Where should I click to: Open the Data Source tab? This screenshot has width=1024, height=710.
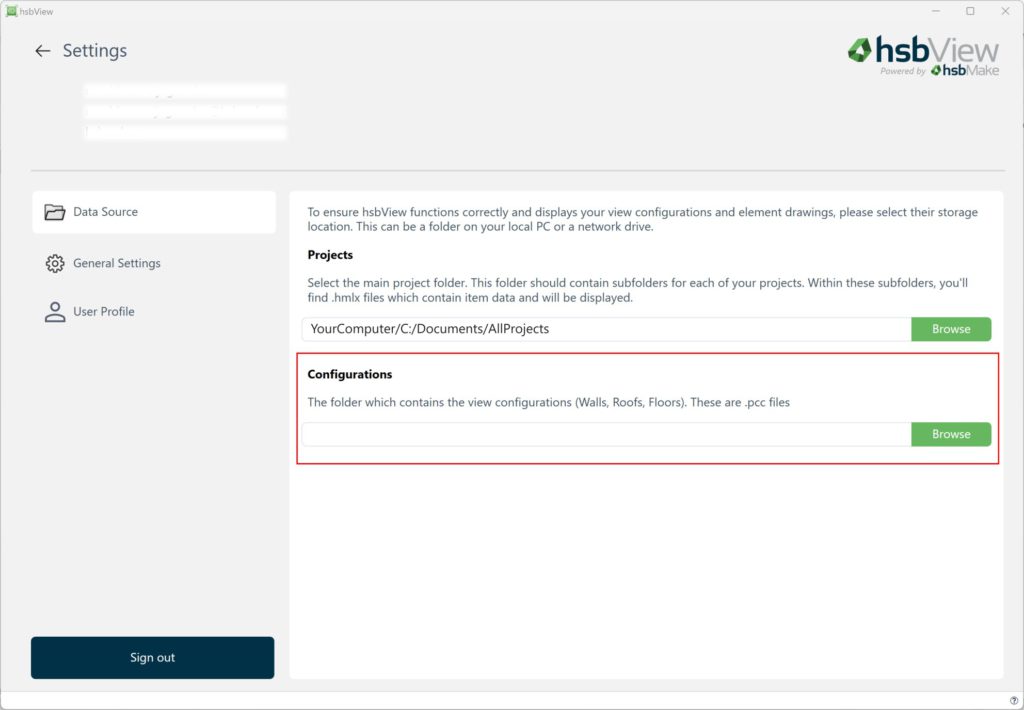coord(153,212)
